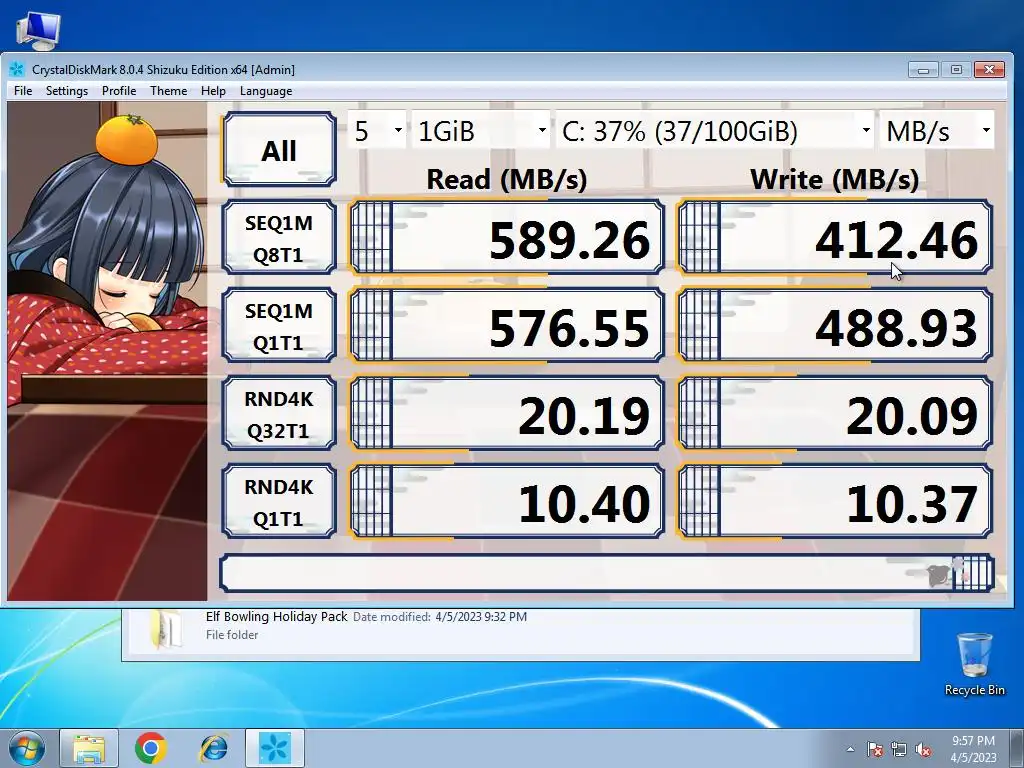This screenshot has width=1024, height=768.
Task: Click the 576.55 read result
Action: pyautogui.click(x=507, y=326)
